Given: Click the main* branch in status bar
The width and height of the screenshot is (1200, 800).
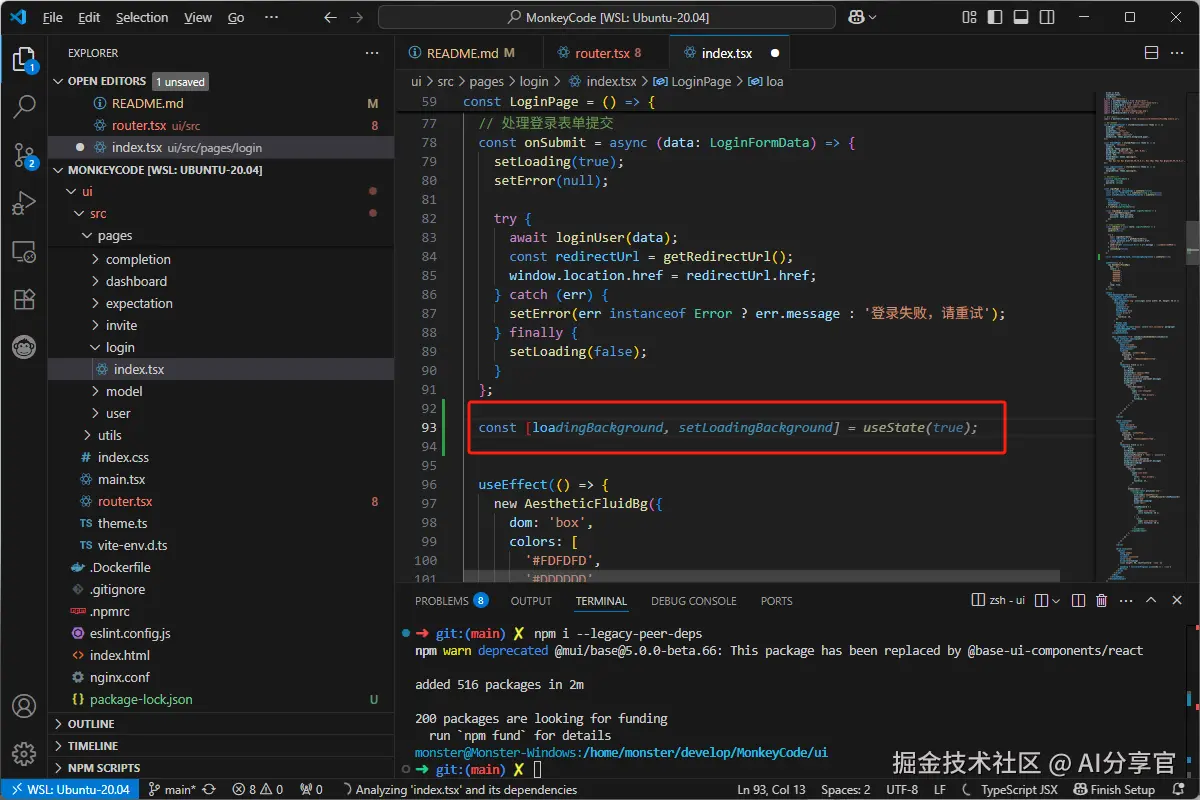Looking at the screenshot, I should click(x=172, y=789).
